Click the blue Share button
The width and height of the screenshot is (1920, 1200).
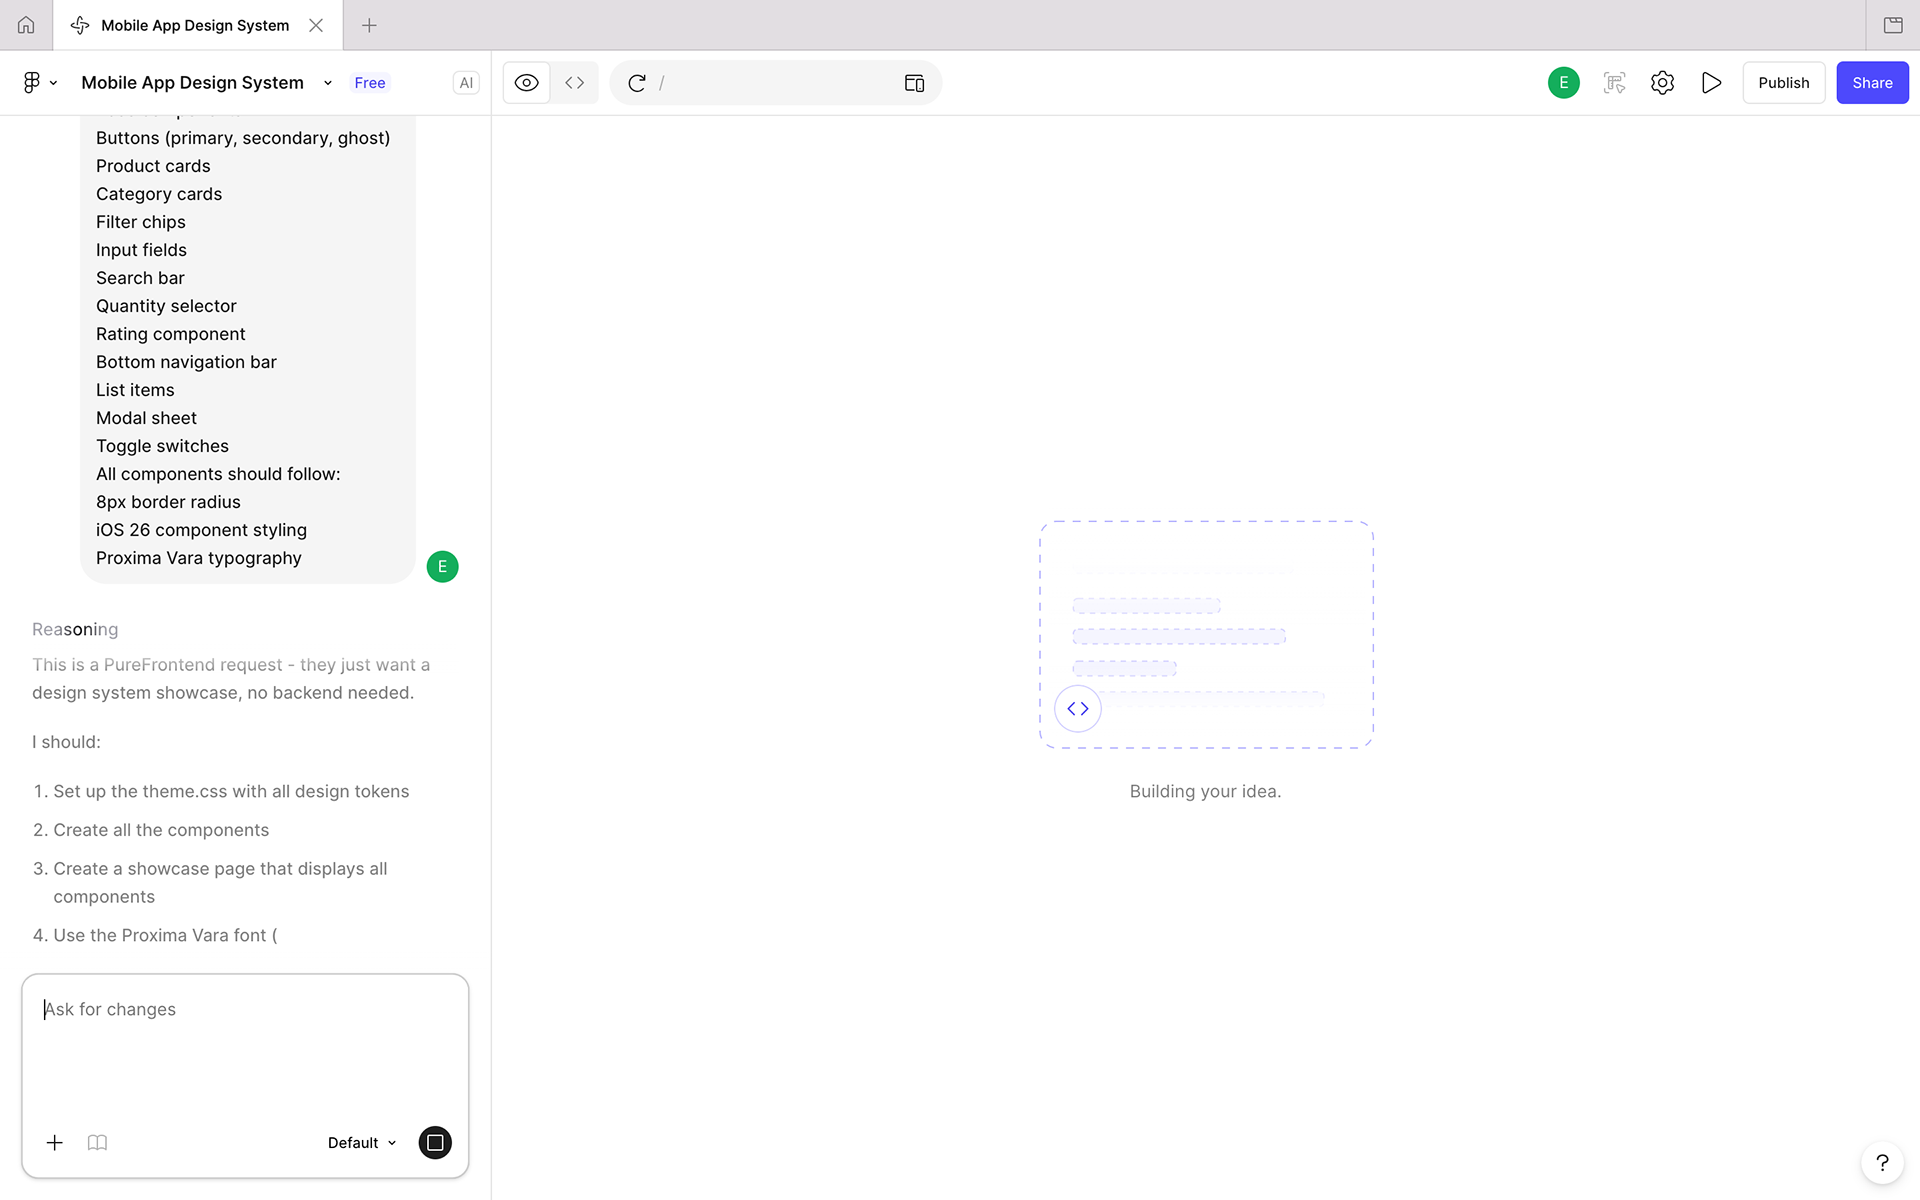pos(1871,83)
